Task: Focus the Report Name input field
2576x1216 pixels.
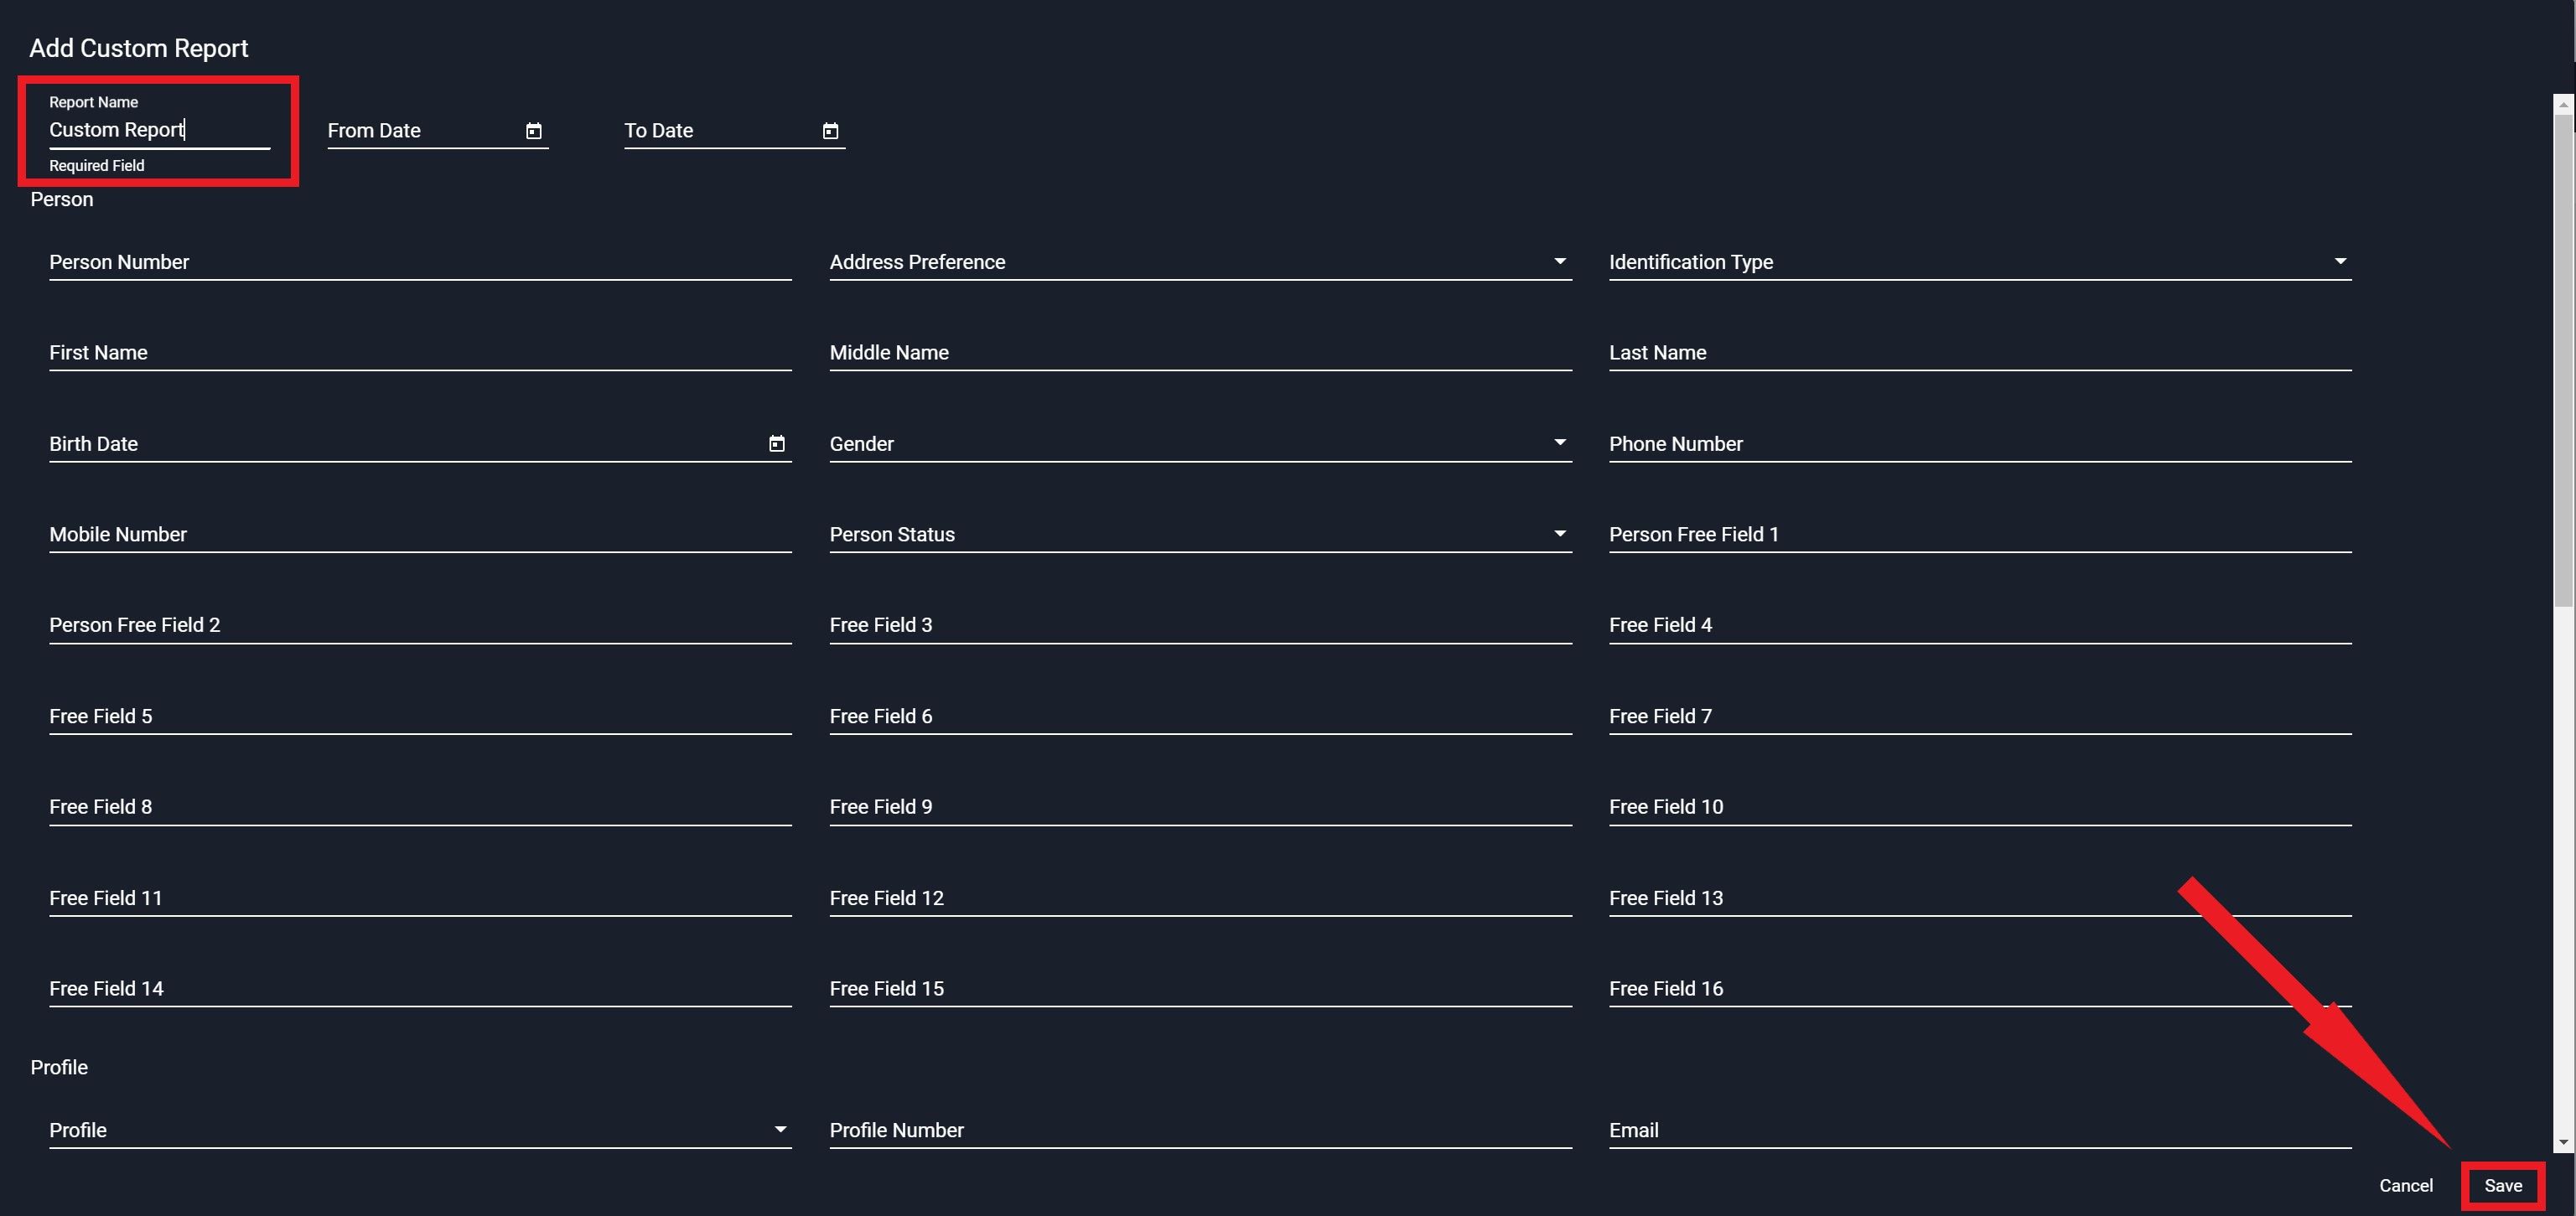Action: click(160, 130)
